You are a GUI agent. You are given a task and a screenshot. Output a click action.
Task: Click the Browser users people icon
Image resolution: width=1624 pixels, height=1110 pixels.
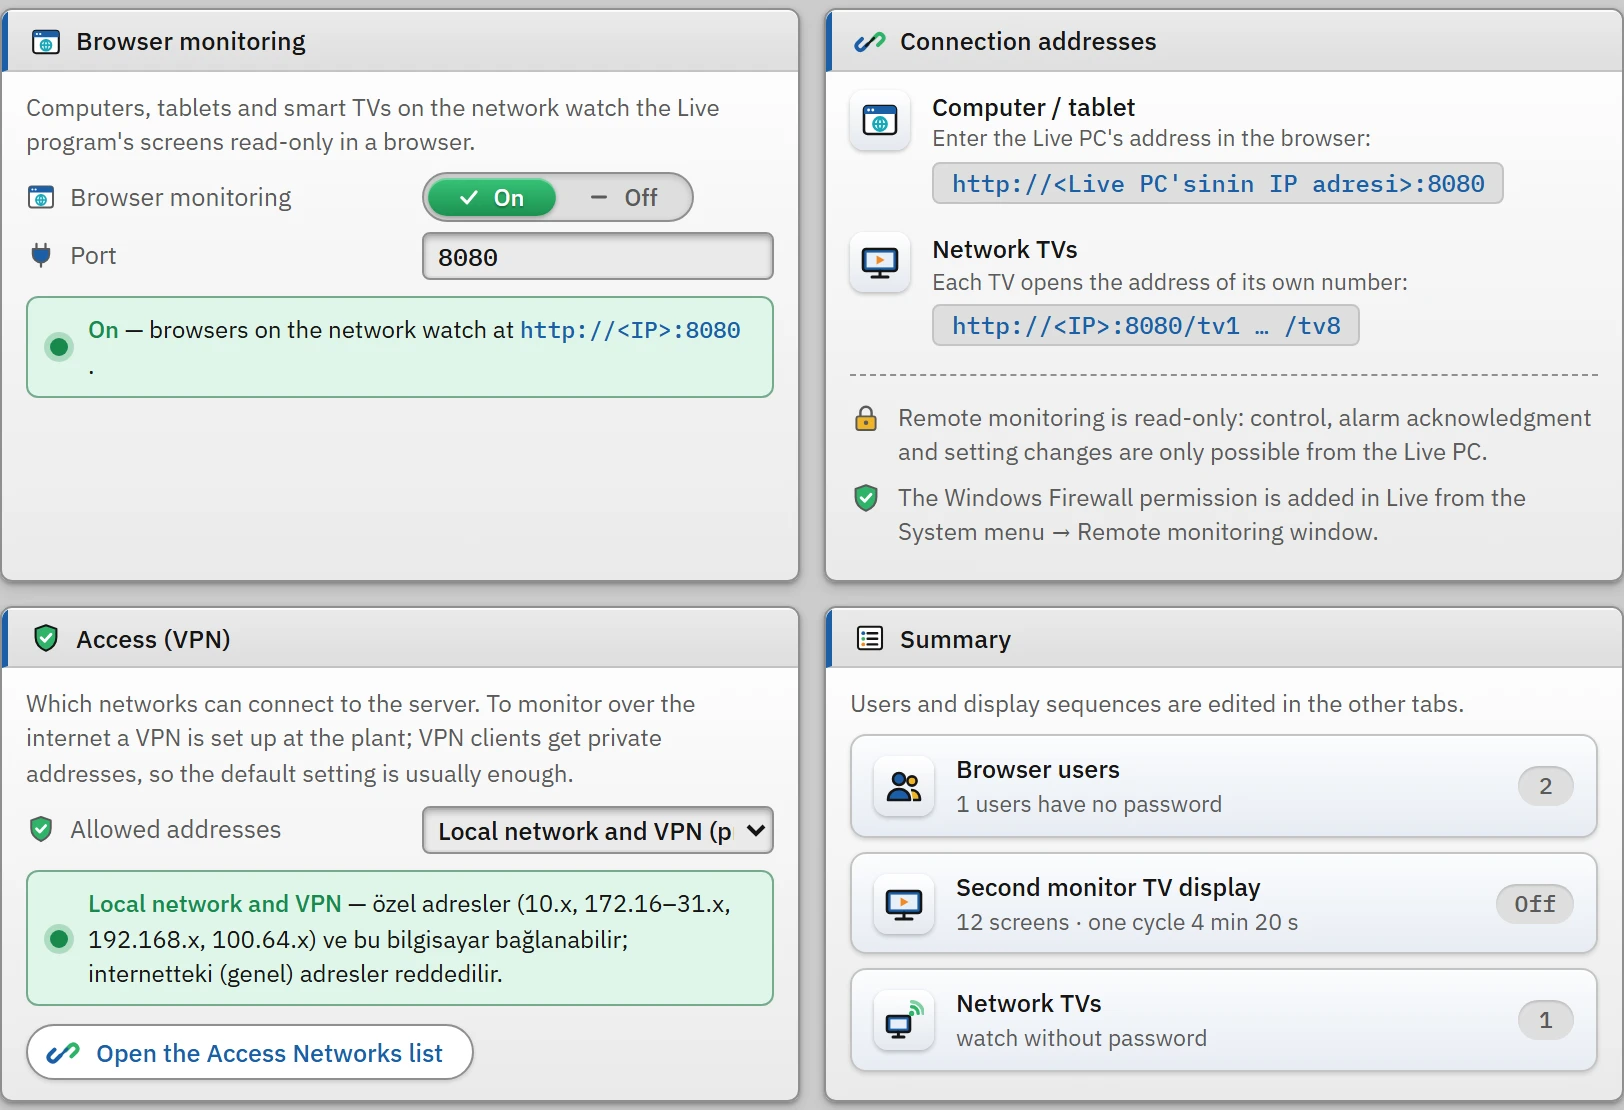(x=904, y=787)
